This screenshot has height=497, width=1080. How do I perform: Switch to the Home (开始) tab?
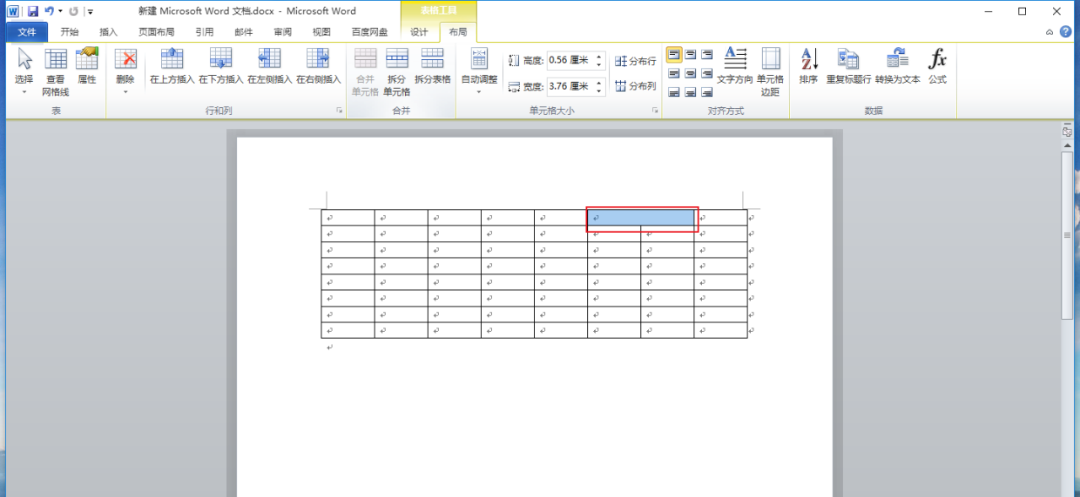tap(70, 32)
